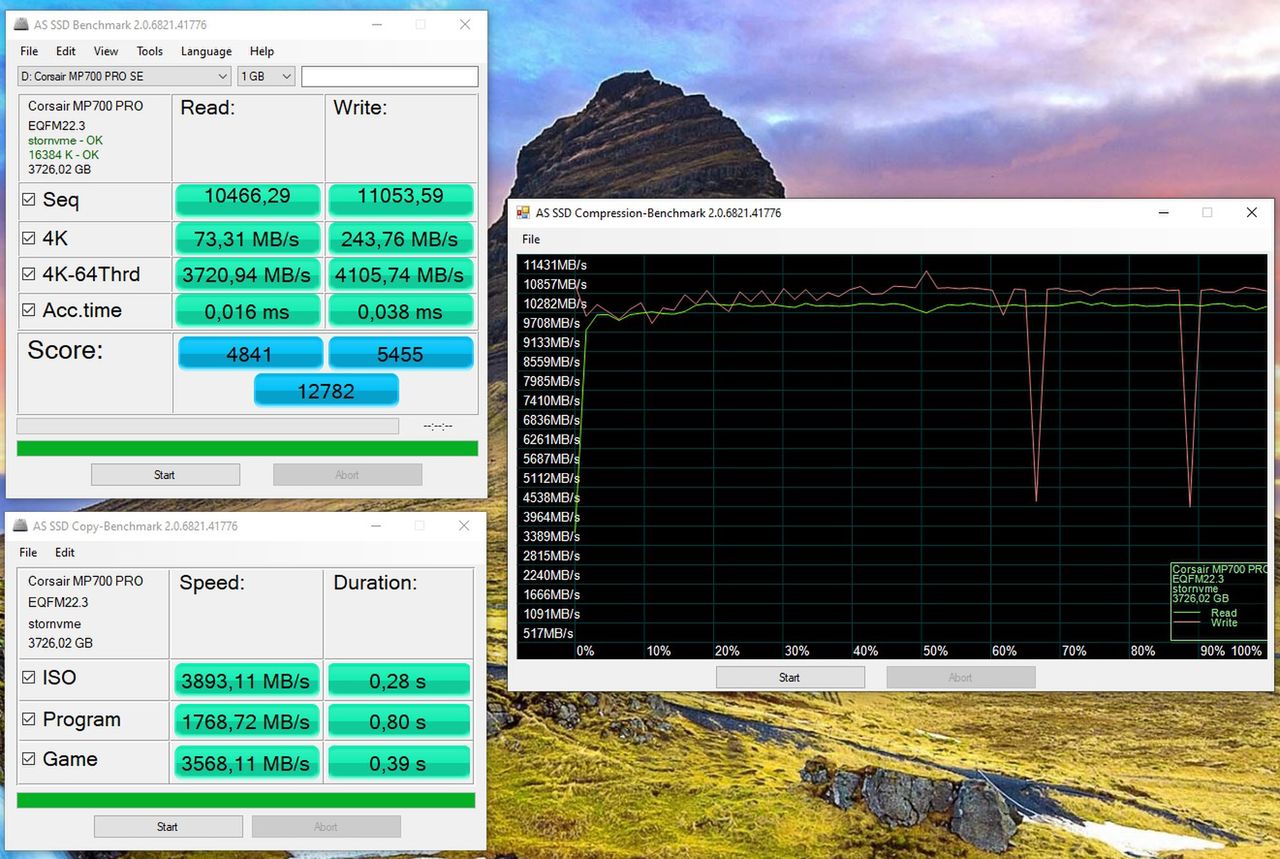Viewport: 1280px width, 859px height.
Task: Click Start in the Copy-Benchmark window
Action: coord(168,827)
